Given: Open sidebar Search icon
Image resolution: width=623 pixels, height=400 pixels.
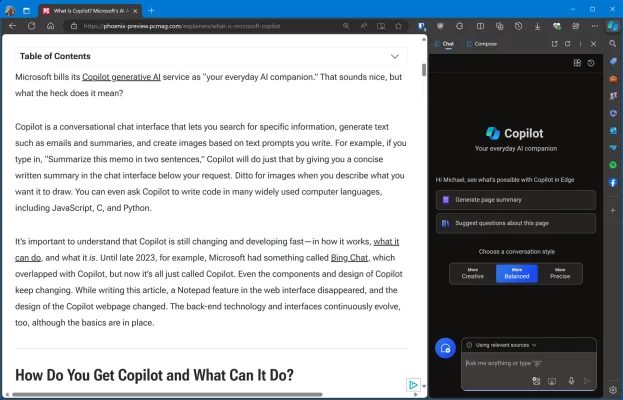Looking at the screenshot, I should [613, 44].
